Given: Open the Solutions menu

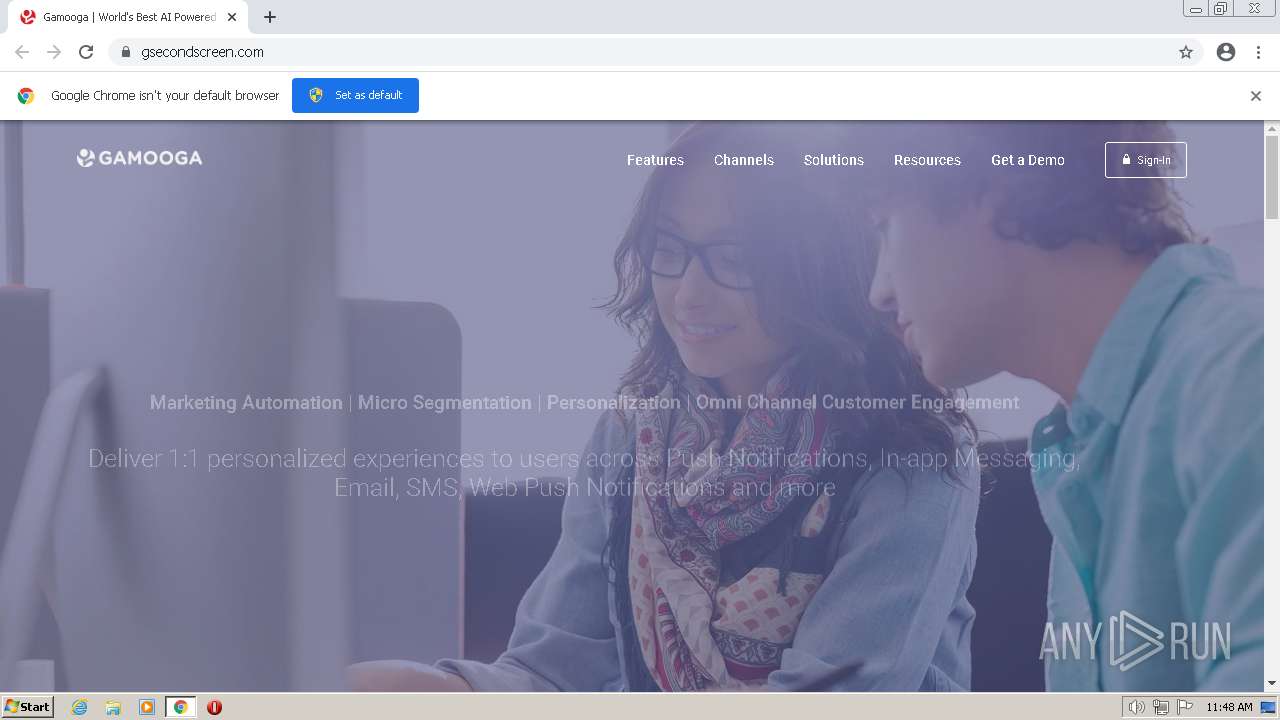Looking at the screenshot, I should 834,160.
